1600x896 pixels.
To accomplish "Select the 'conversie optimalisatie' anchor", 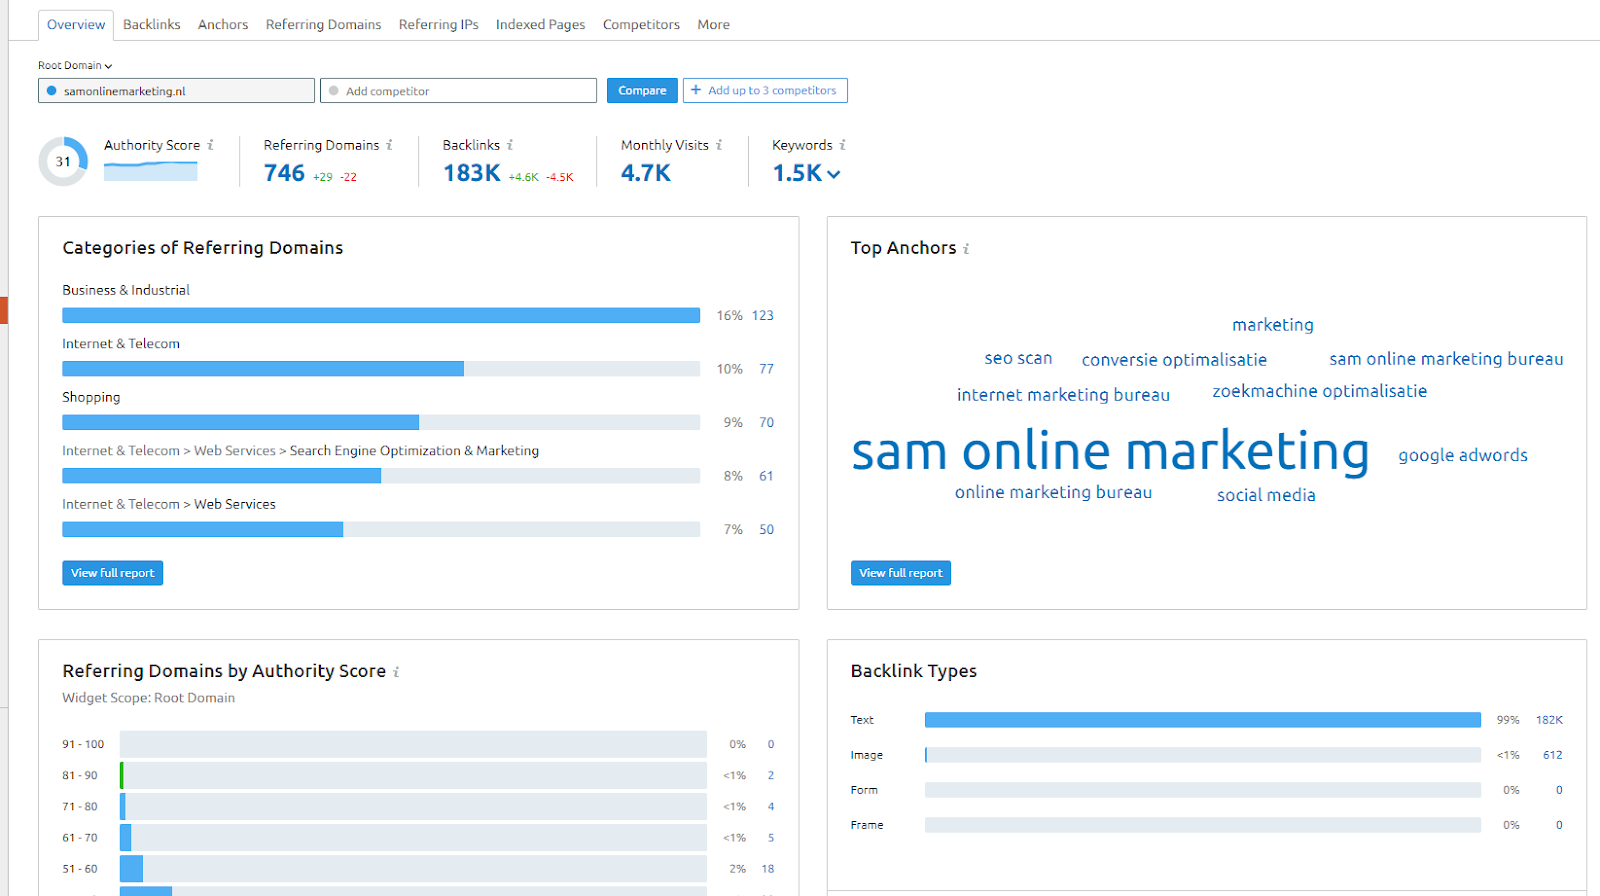I will (1174, 360).
